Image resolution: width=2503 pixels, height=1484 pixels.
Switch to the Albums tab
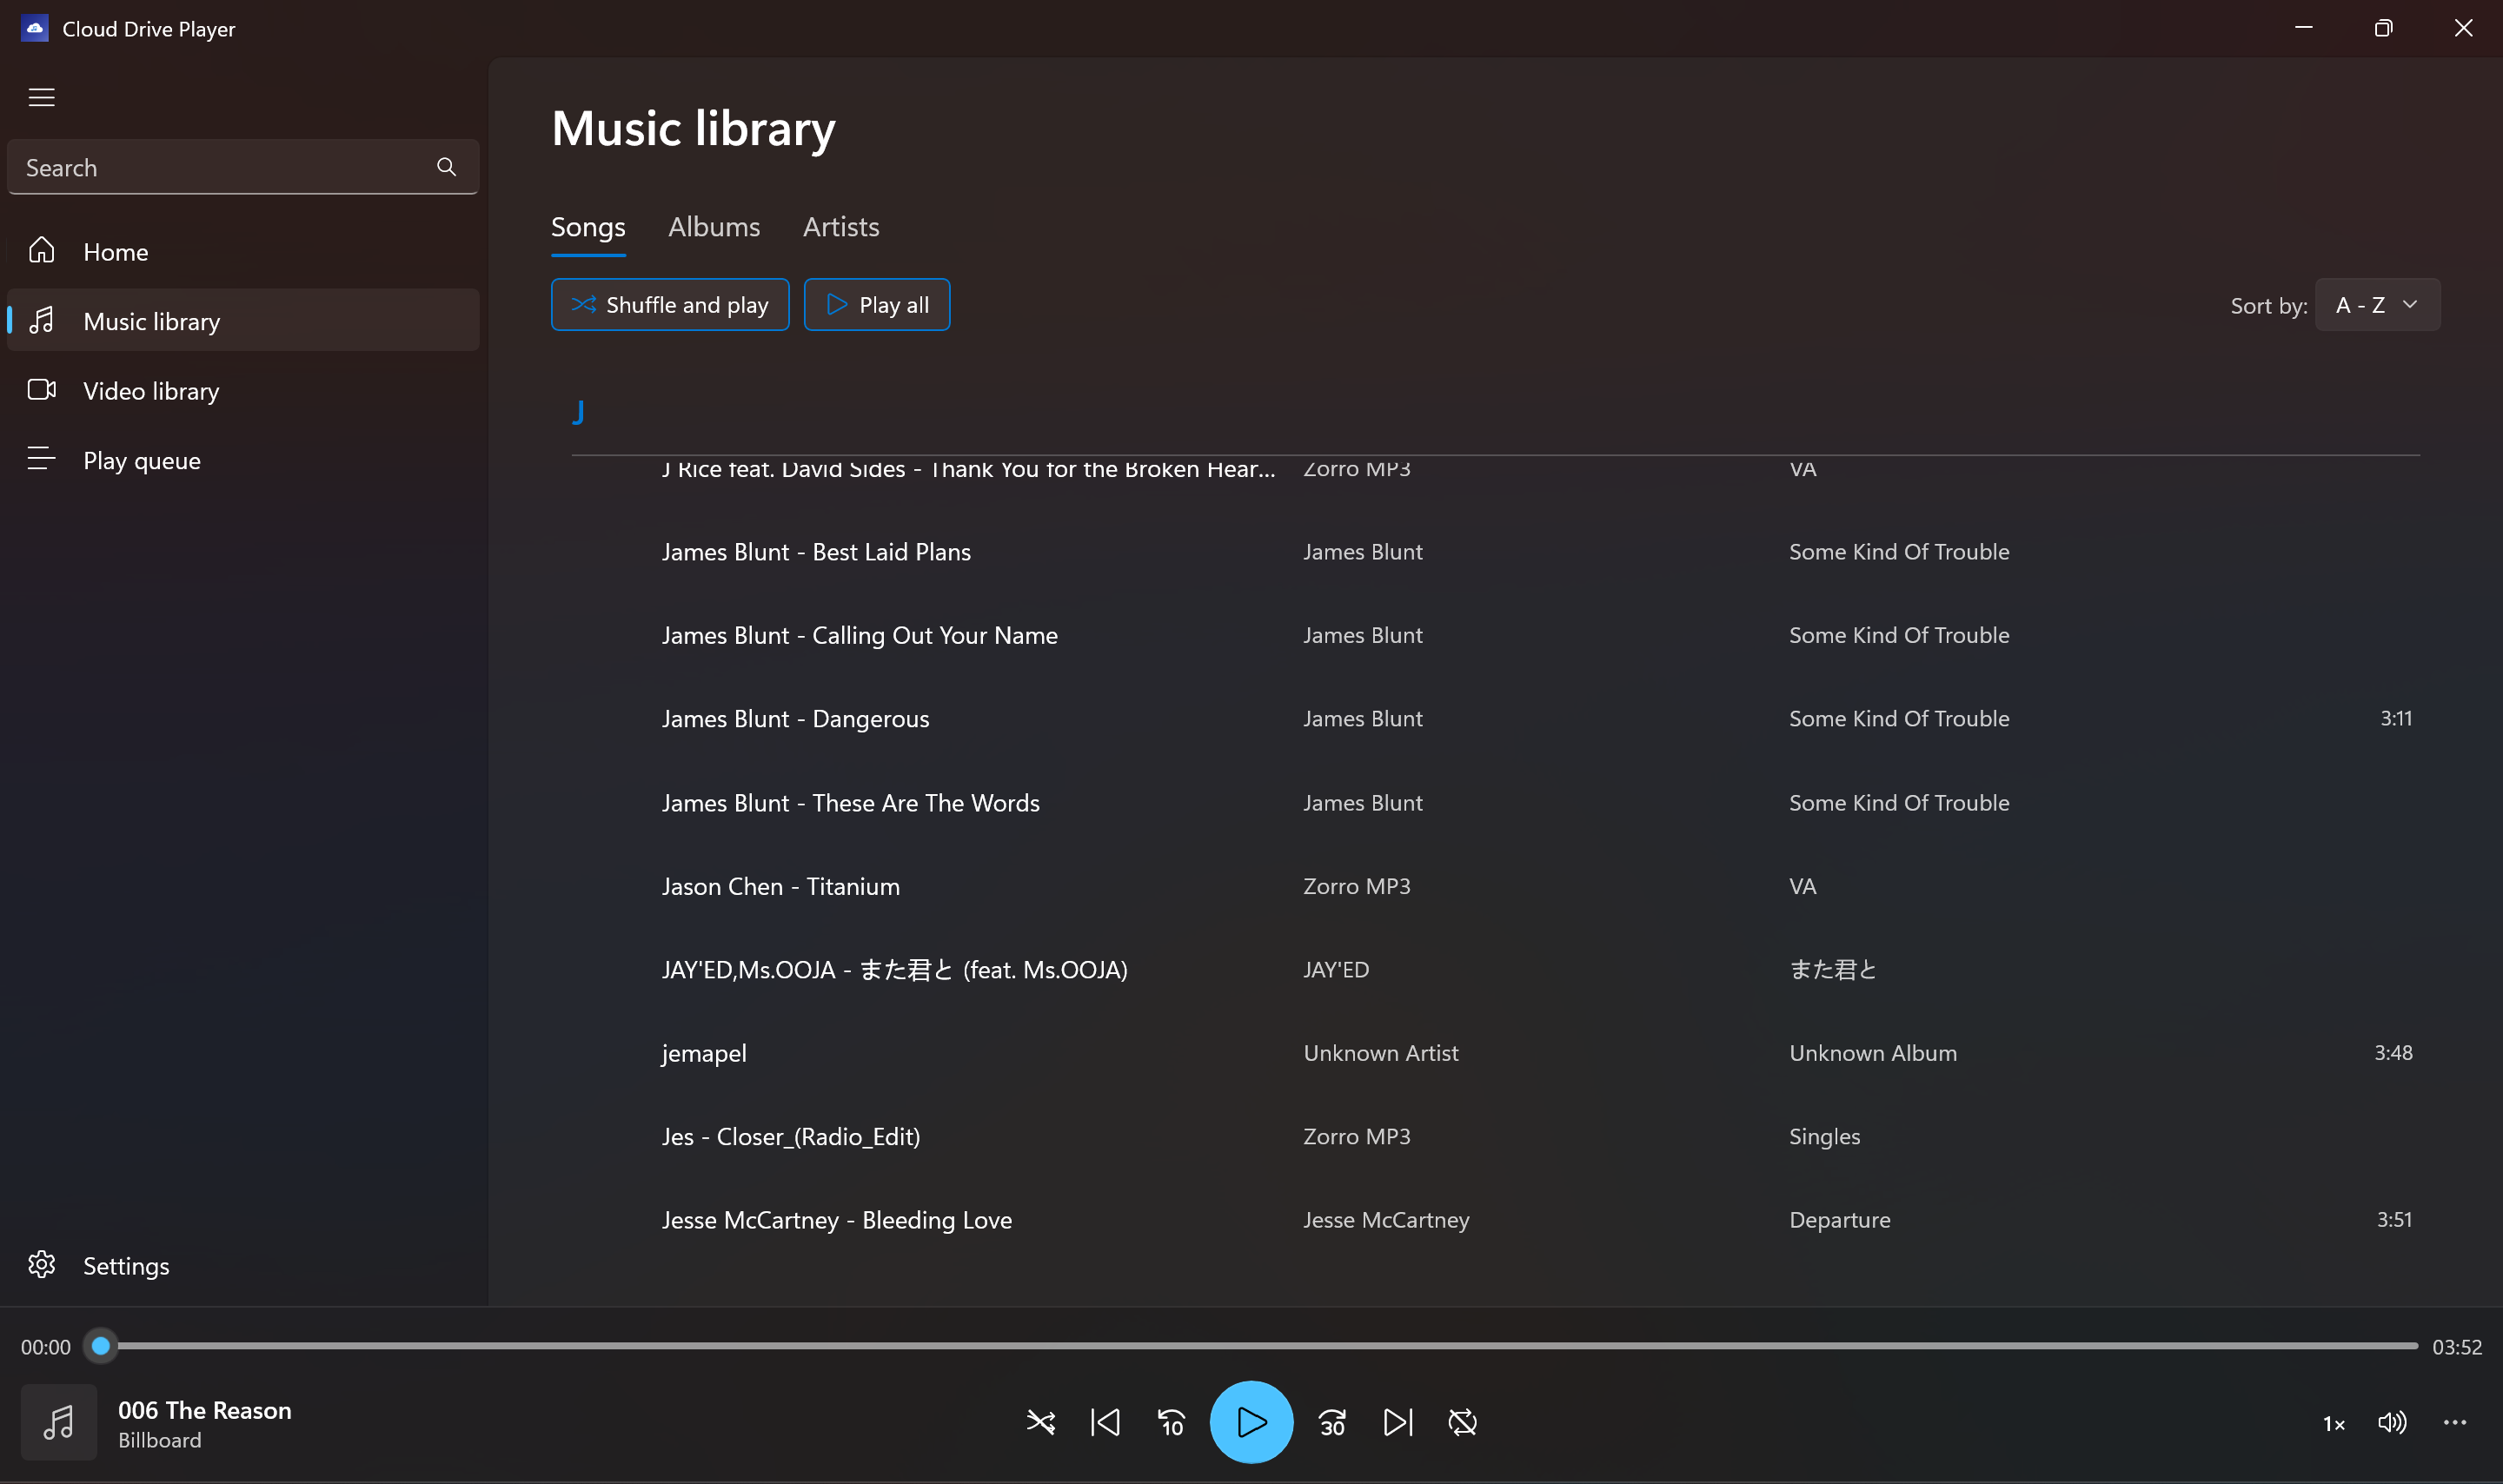[713, 226]
